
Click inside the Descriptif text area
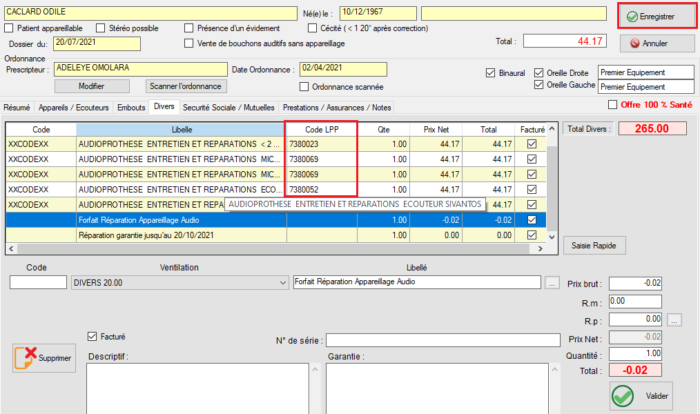197,389
